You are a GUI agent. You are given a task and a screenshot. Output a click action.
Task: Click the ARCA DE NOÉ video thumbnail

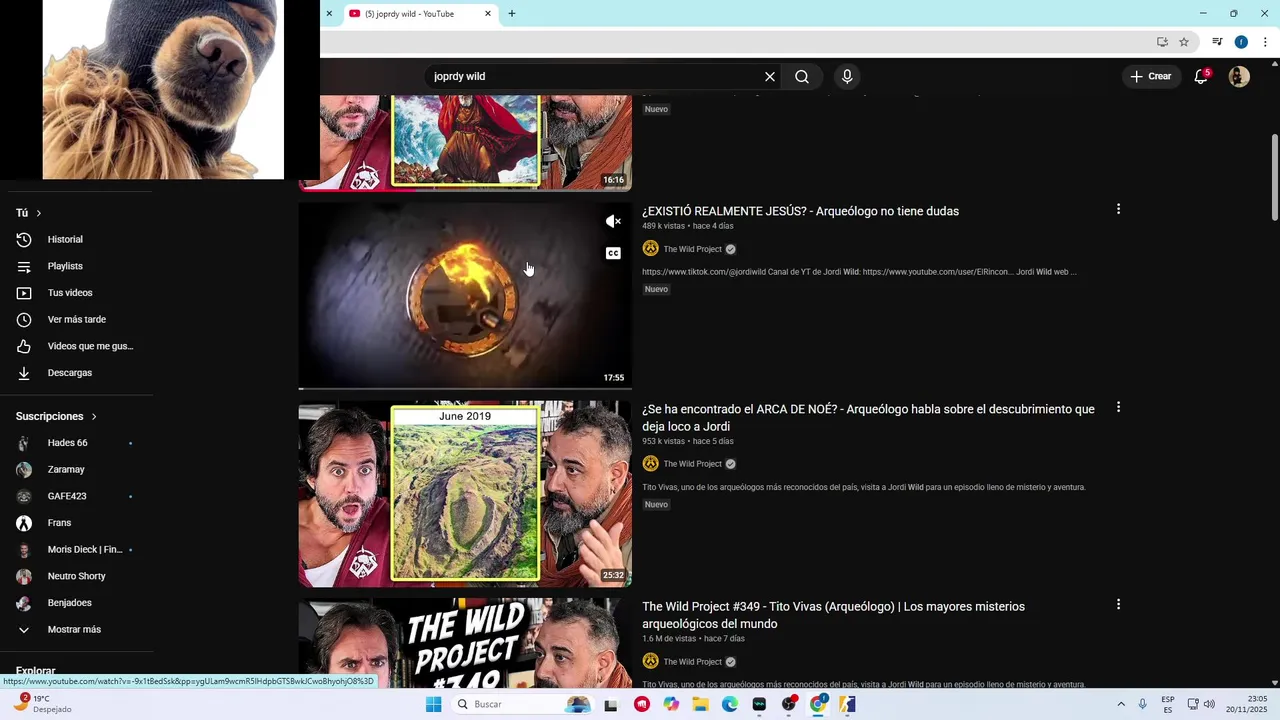[x=465, y=494]
